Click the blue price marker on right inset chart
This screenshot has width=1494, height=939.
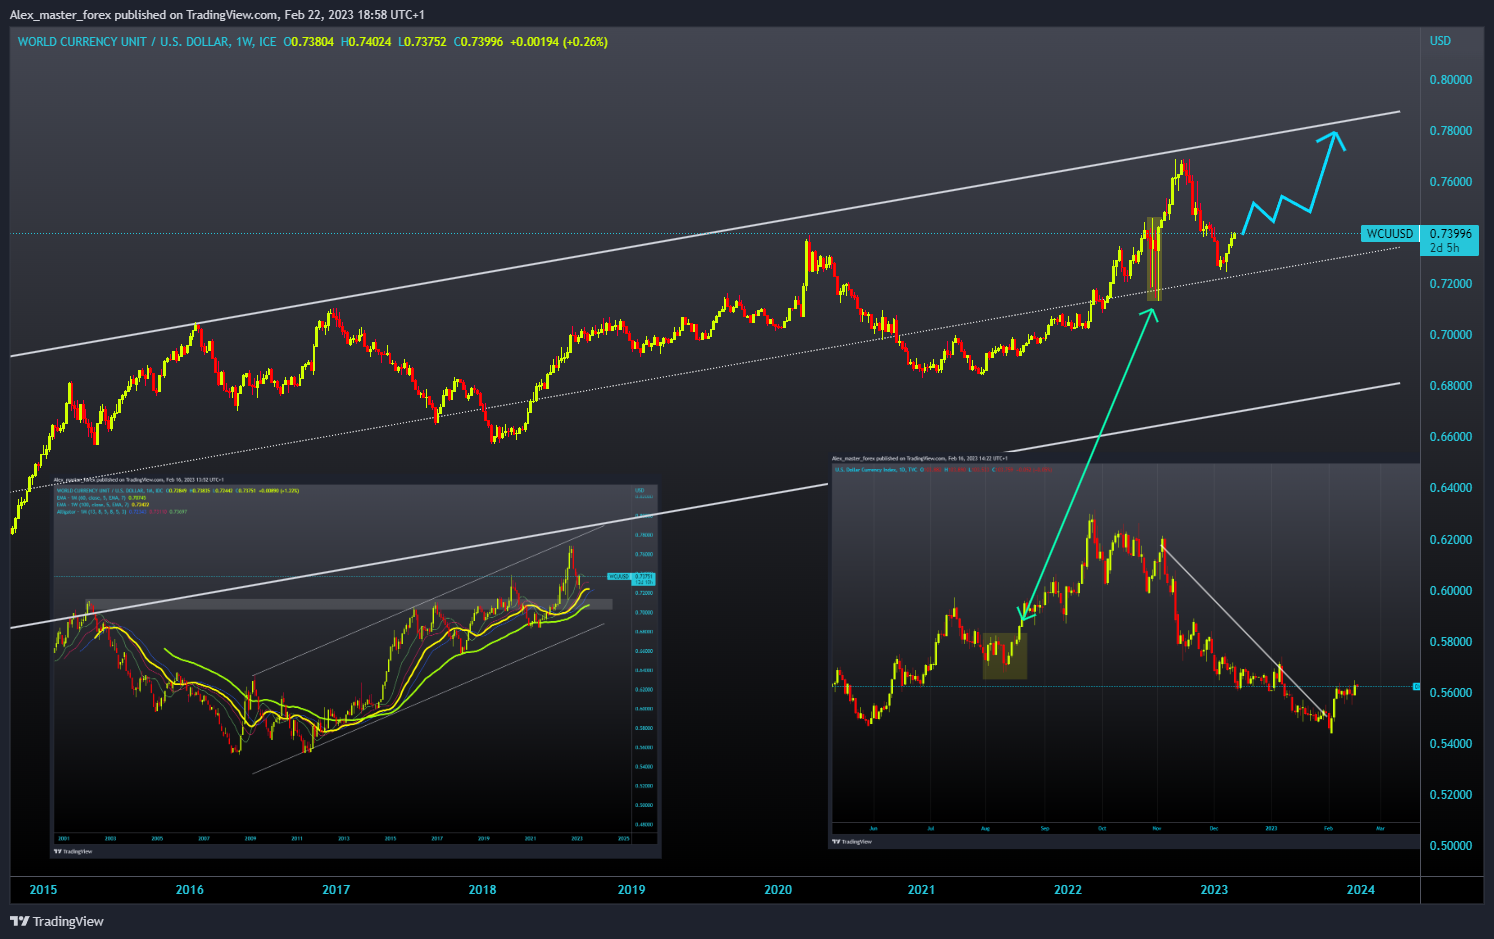1416,686
